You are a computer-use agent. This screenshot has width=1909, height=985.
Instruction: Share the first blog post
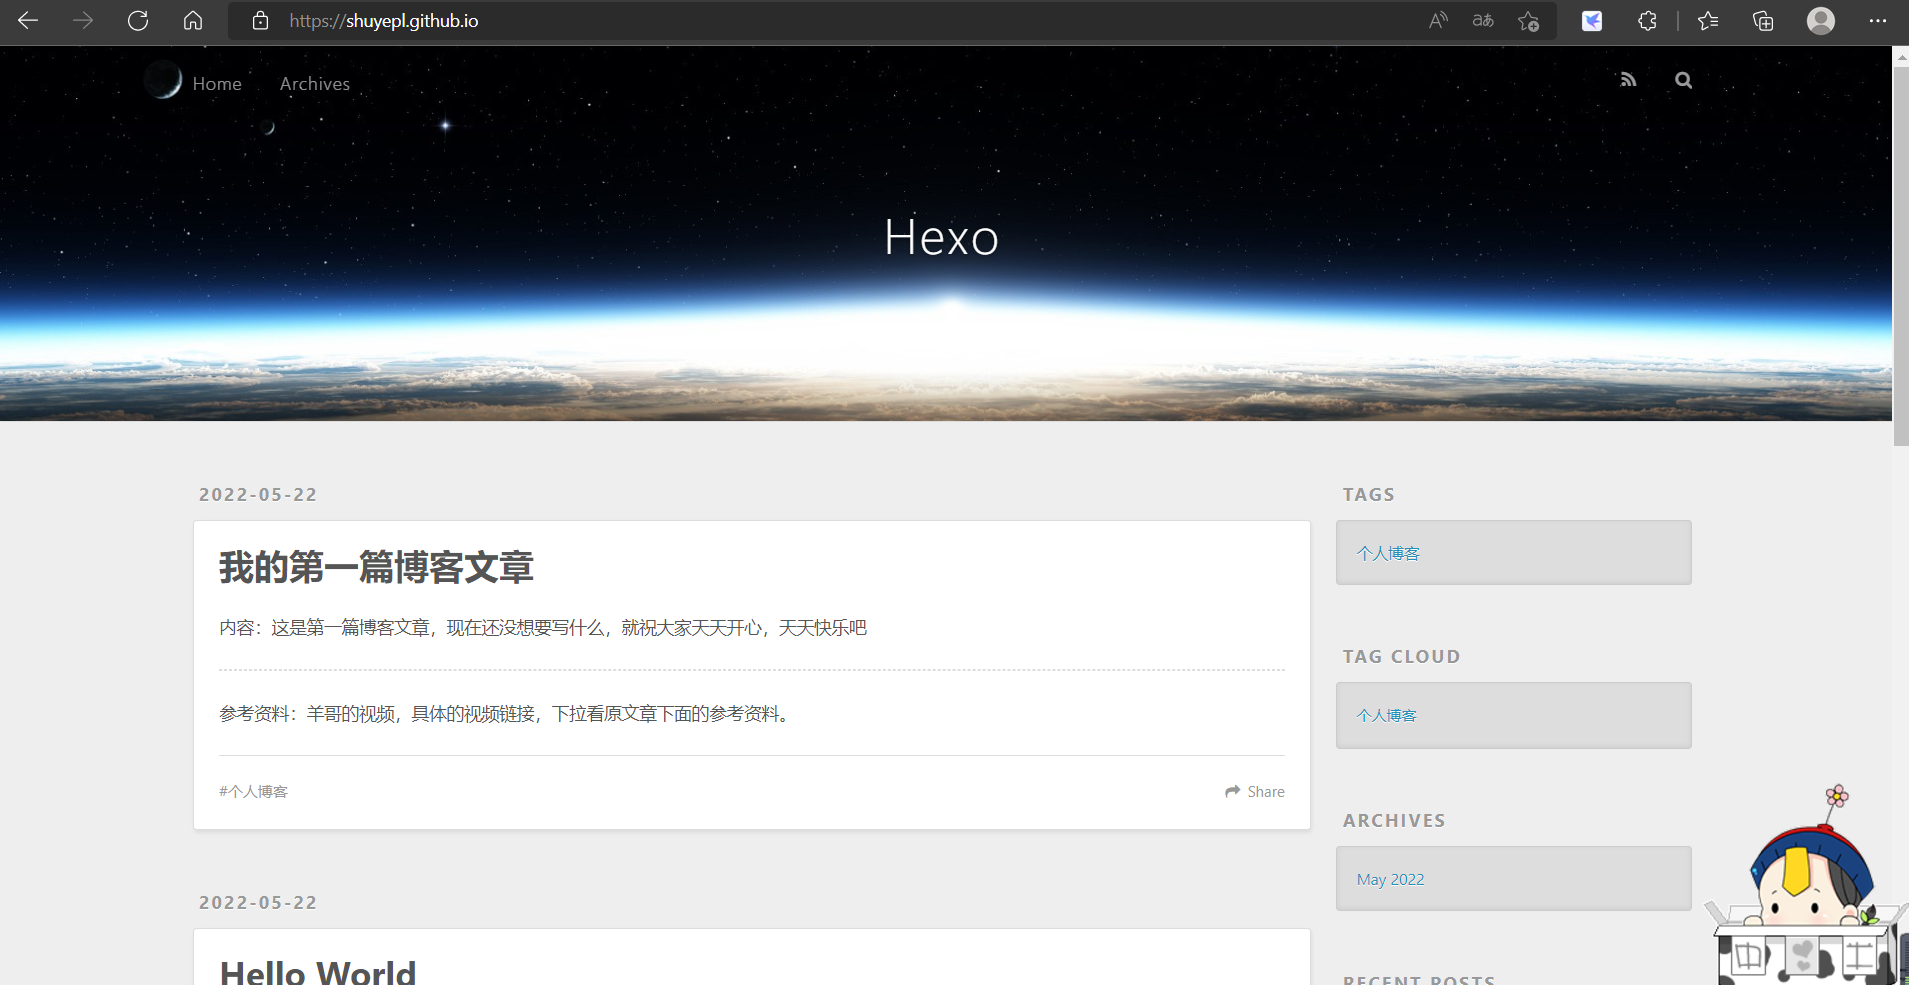(x=1255, y=792)
